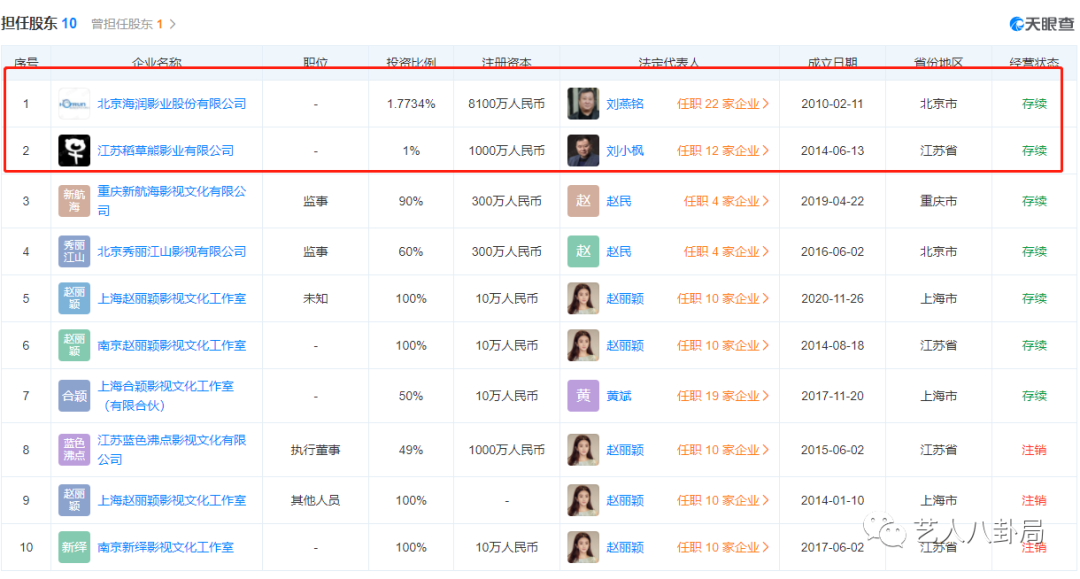Click 刘小枫's portrait photo
The height and width of the screenshot is (579, 1080).
click(583, 151)
